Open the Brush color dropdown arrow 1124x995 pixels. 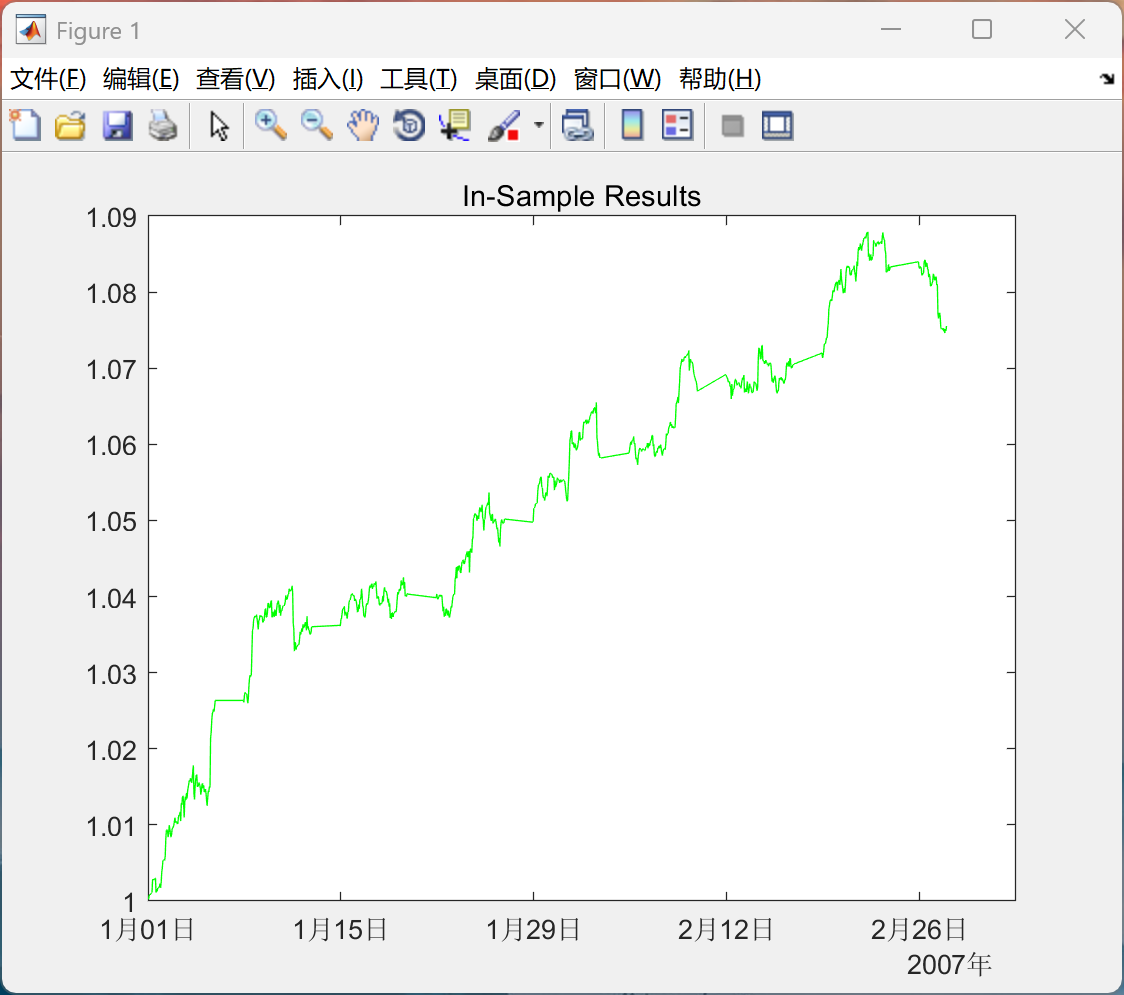click(x=539, y=125)
